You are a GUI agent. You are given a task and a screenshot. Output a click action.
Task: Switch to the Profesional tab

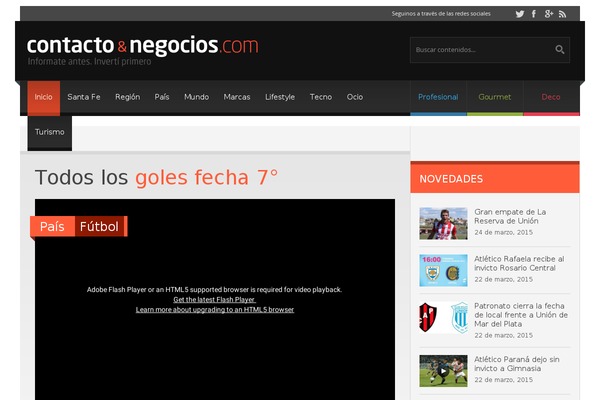[x=438, y=97]
